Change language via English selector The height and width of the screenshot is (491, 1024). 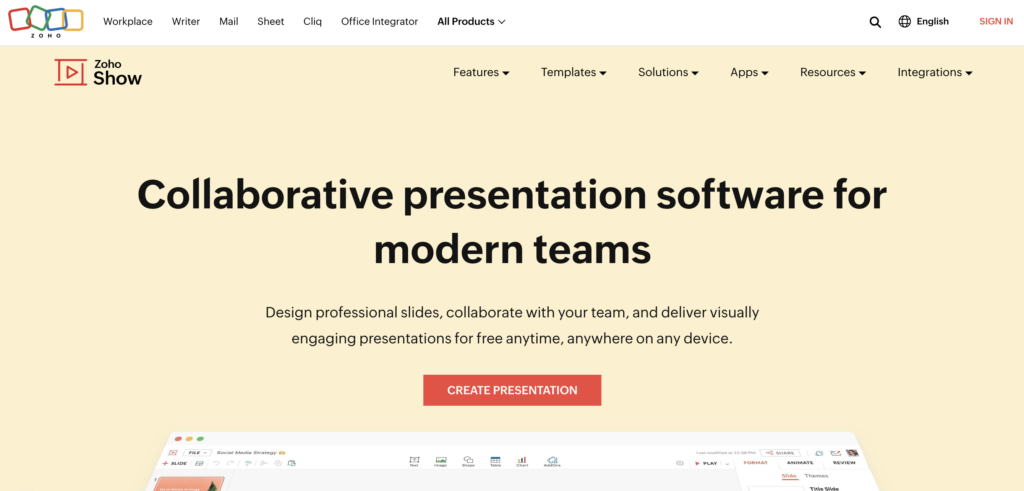point(933,22)
